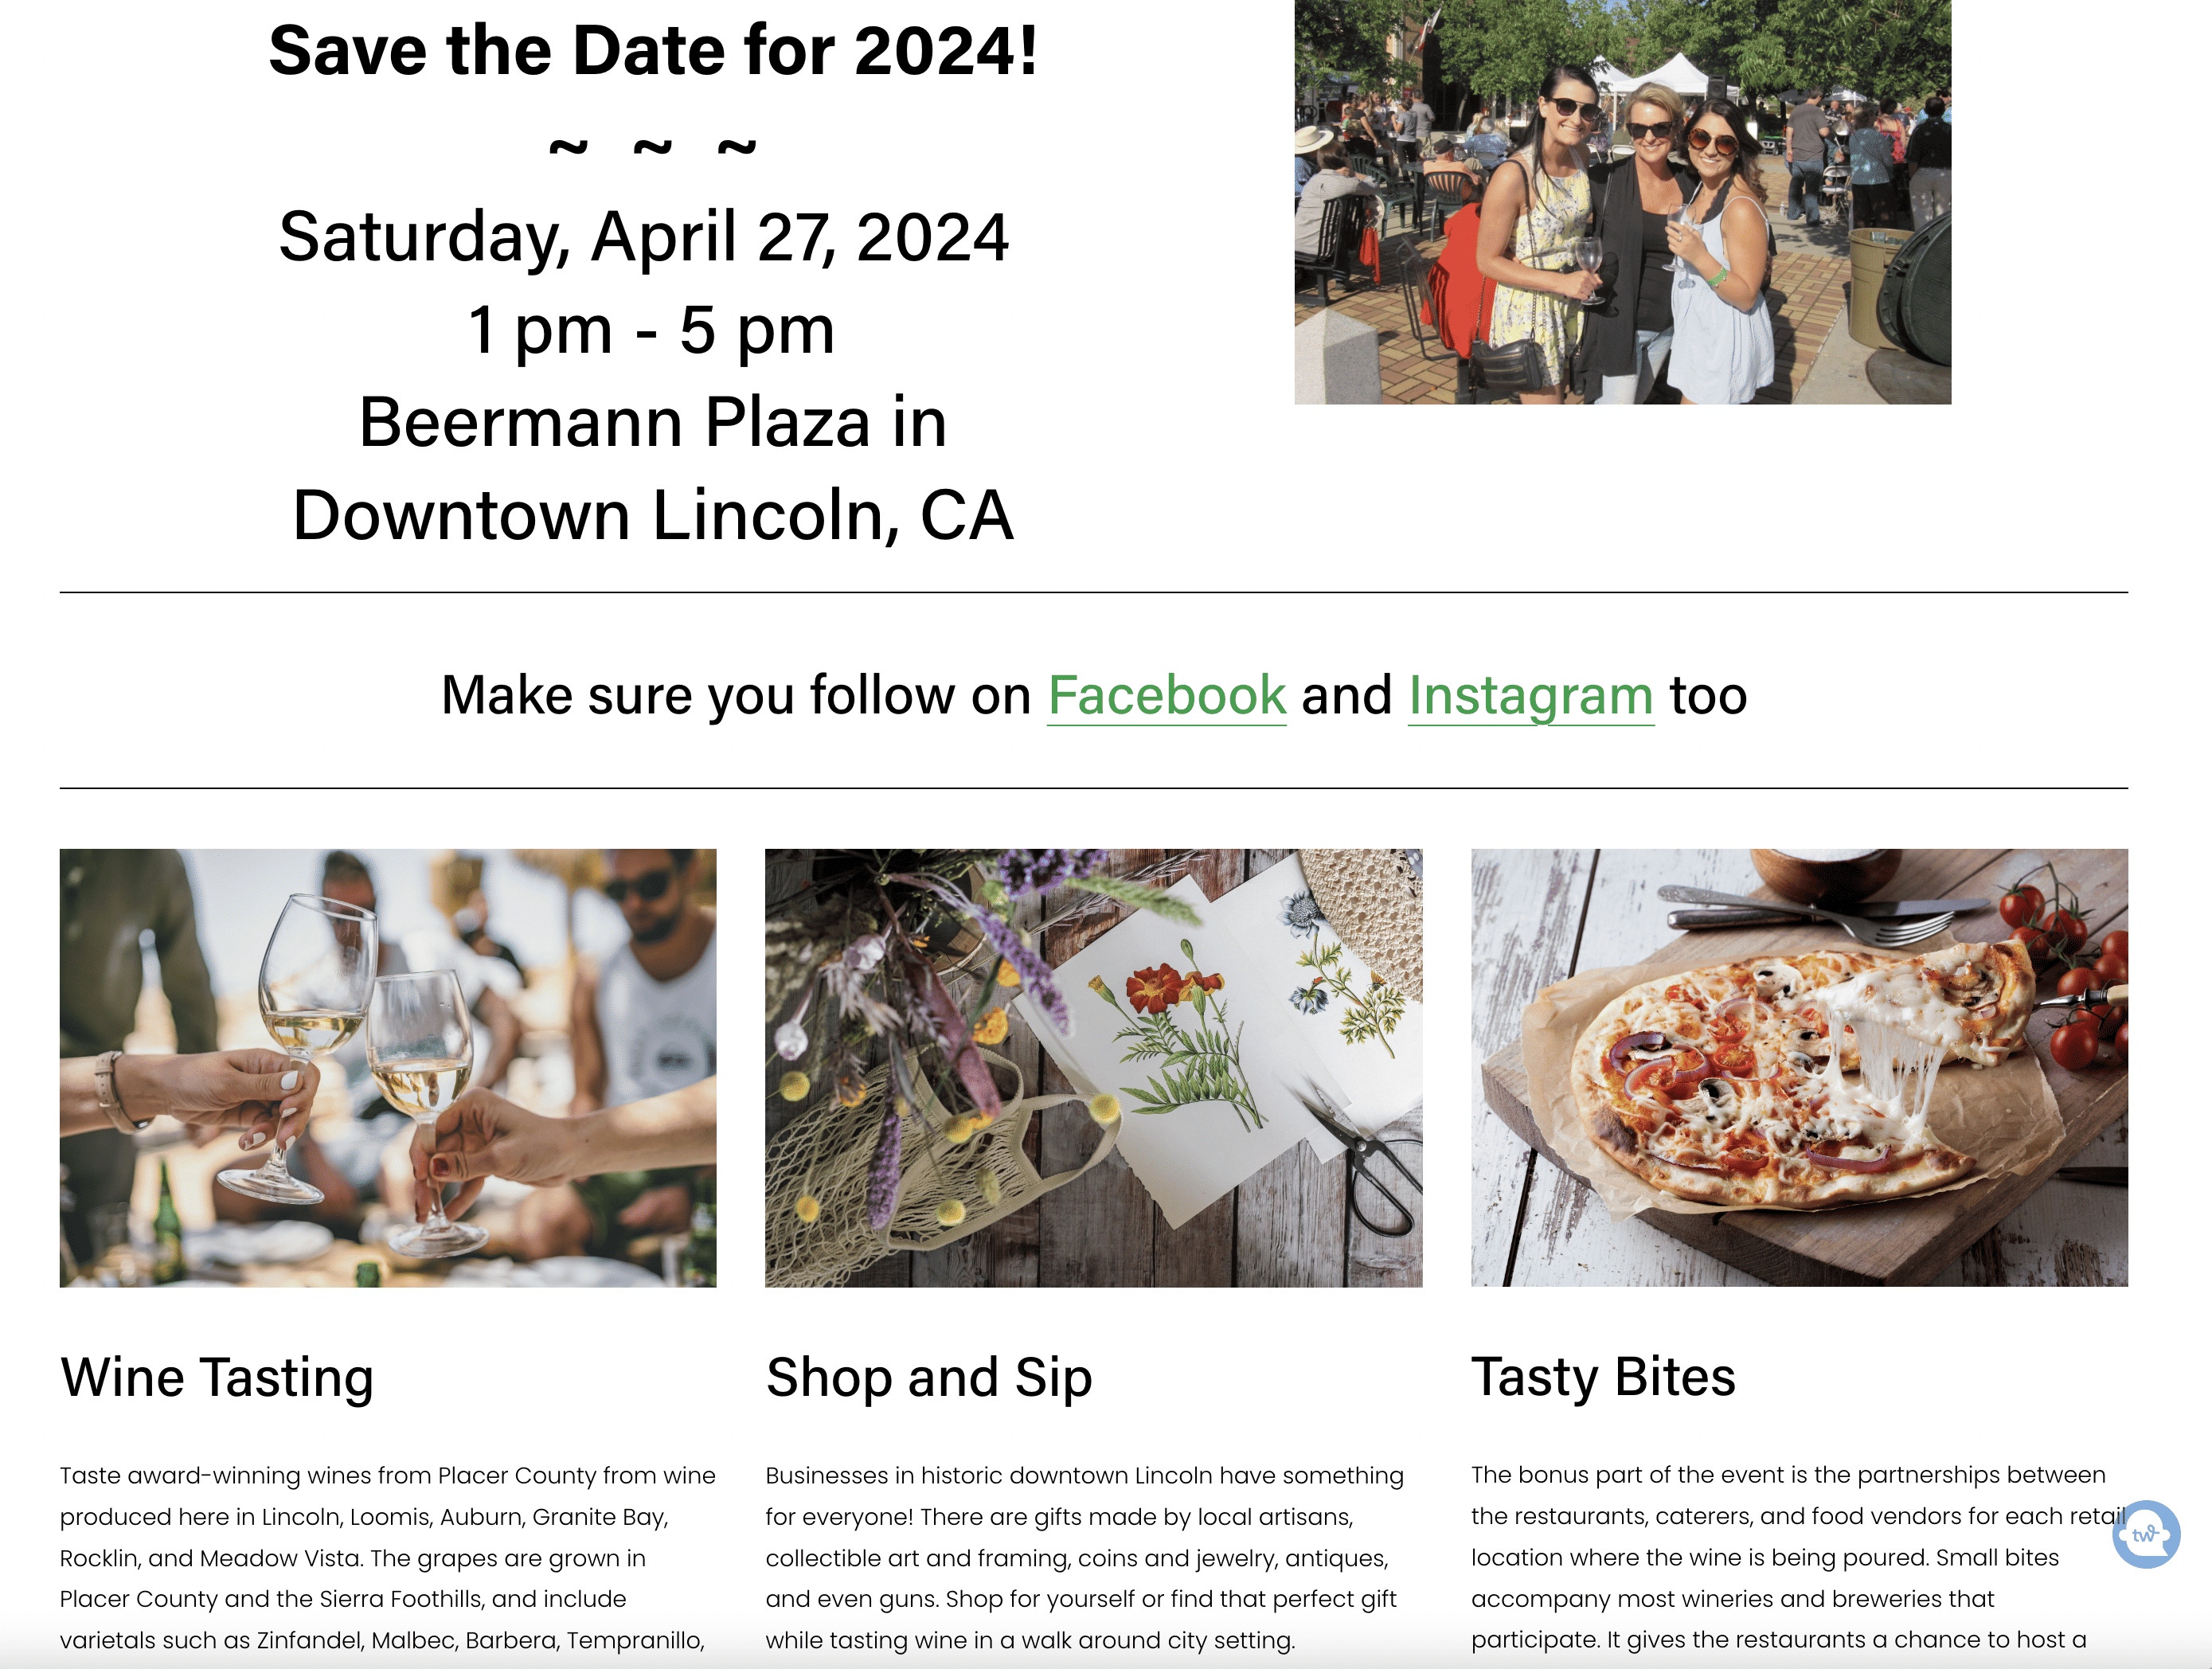The height and width of the screenshot is (1669, 2212).
Task: Click the Tasty Bites description paragraph
Action: point(1790,1557)
